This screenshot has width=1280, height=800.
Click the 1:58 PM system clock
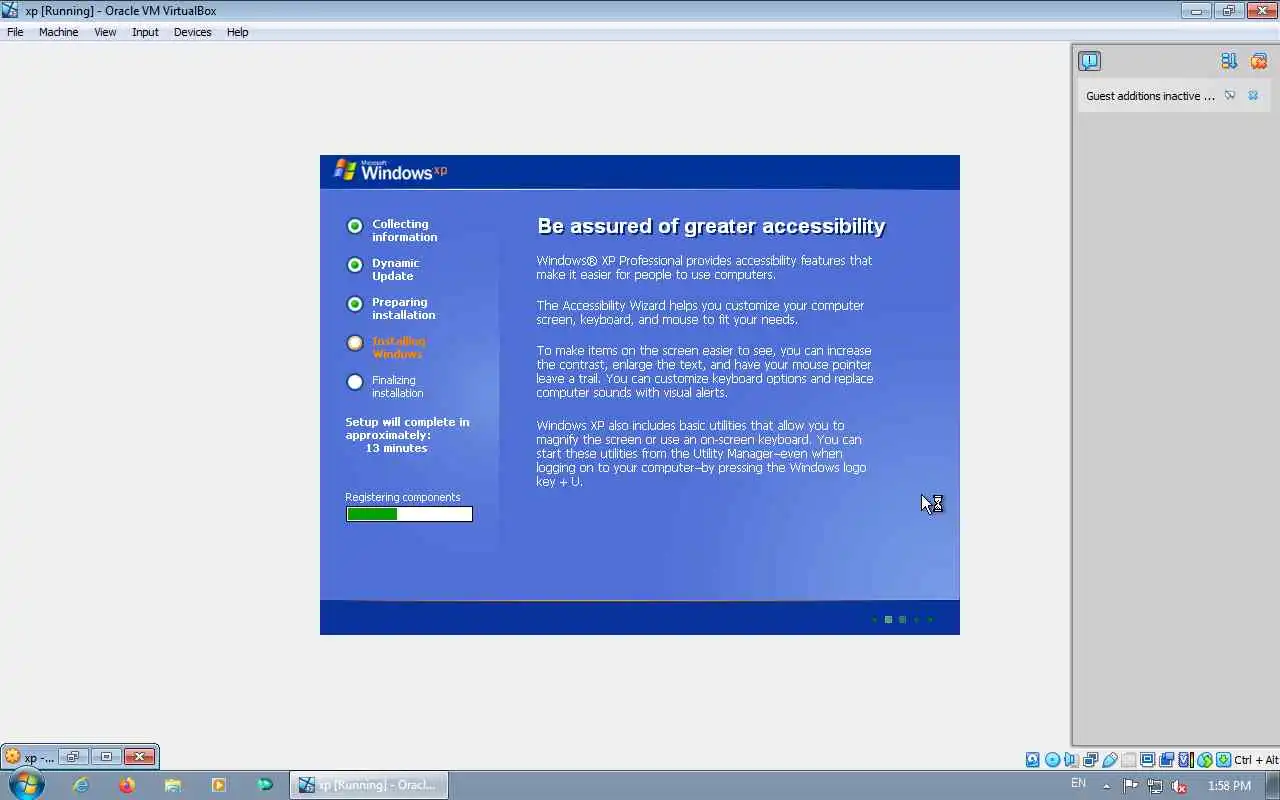tap(1229, 786)
